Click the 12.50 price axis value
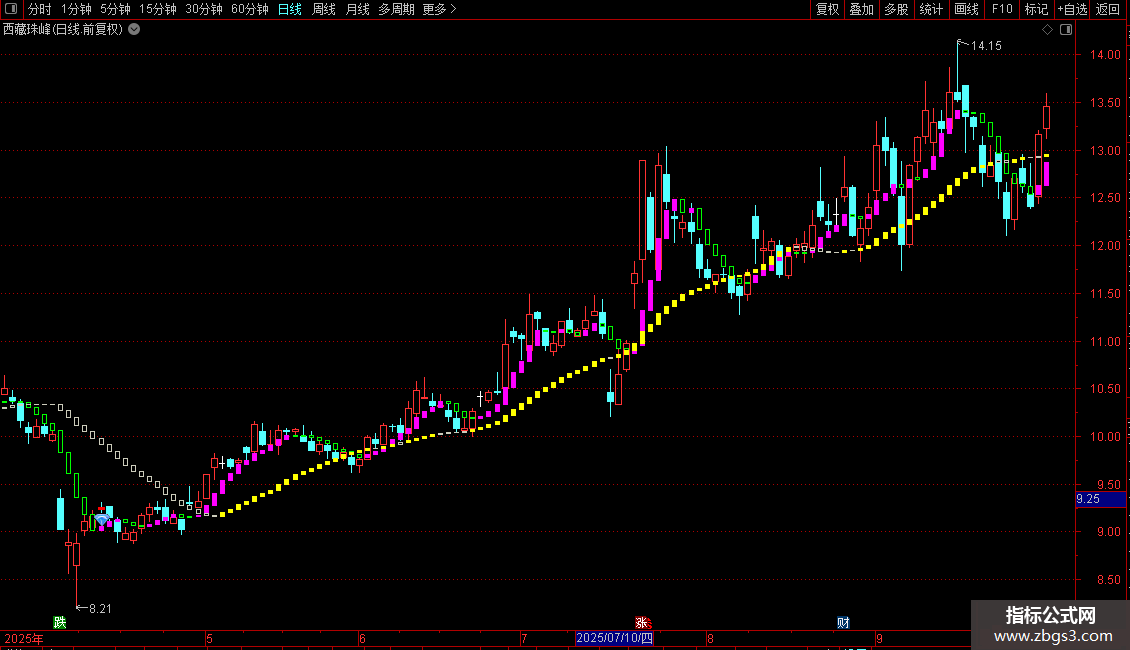1130x650 pixels. click(1105, 197)
